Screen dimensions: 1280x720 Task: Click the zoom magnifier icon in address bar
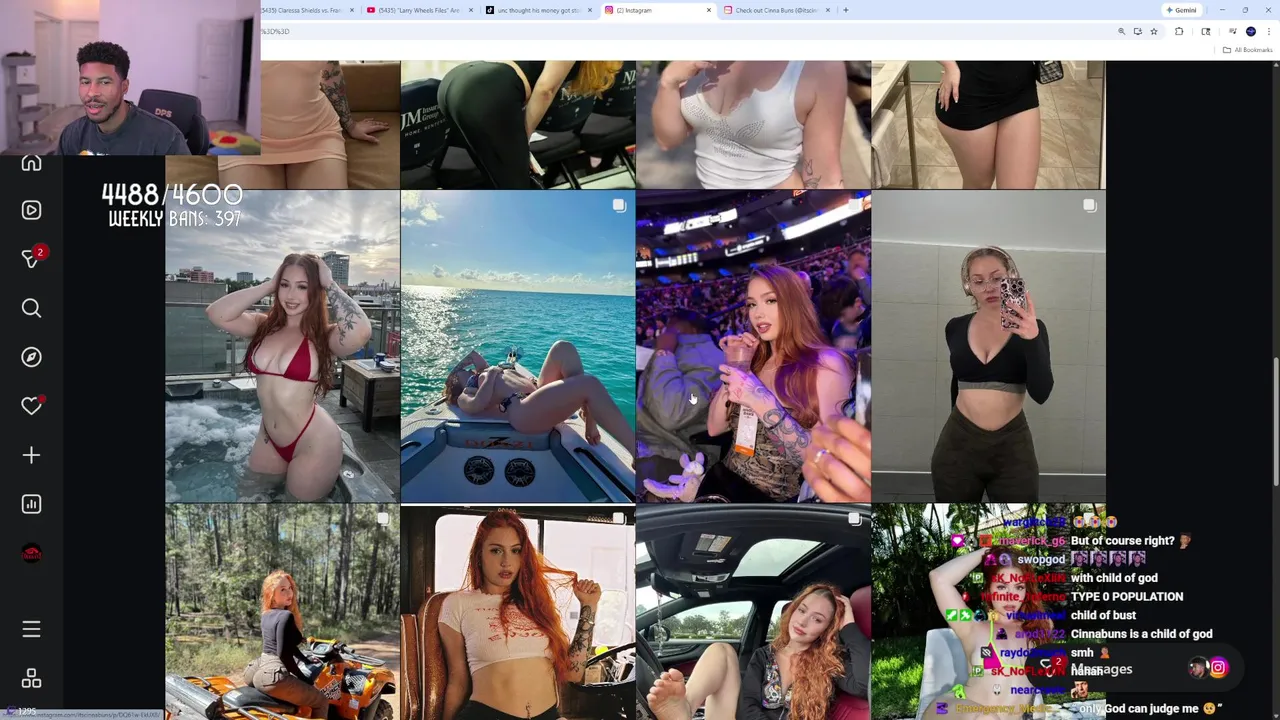pyautogui.click(x=1121, y=32)
